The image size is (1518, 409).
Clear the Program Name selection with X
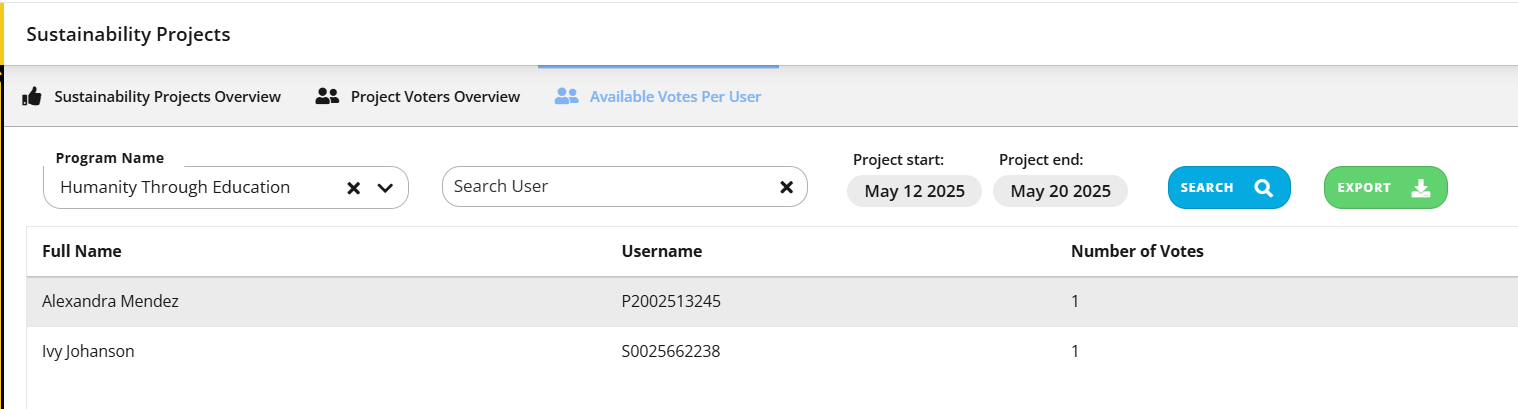(353, 188)
